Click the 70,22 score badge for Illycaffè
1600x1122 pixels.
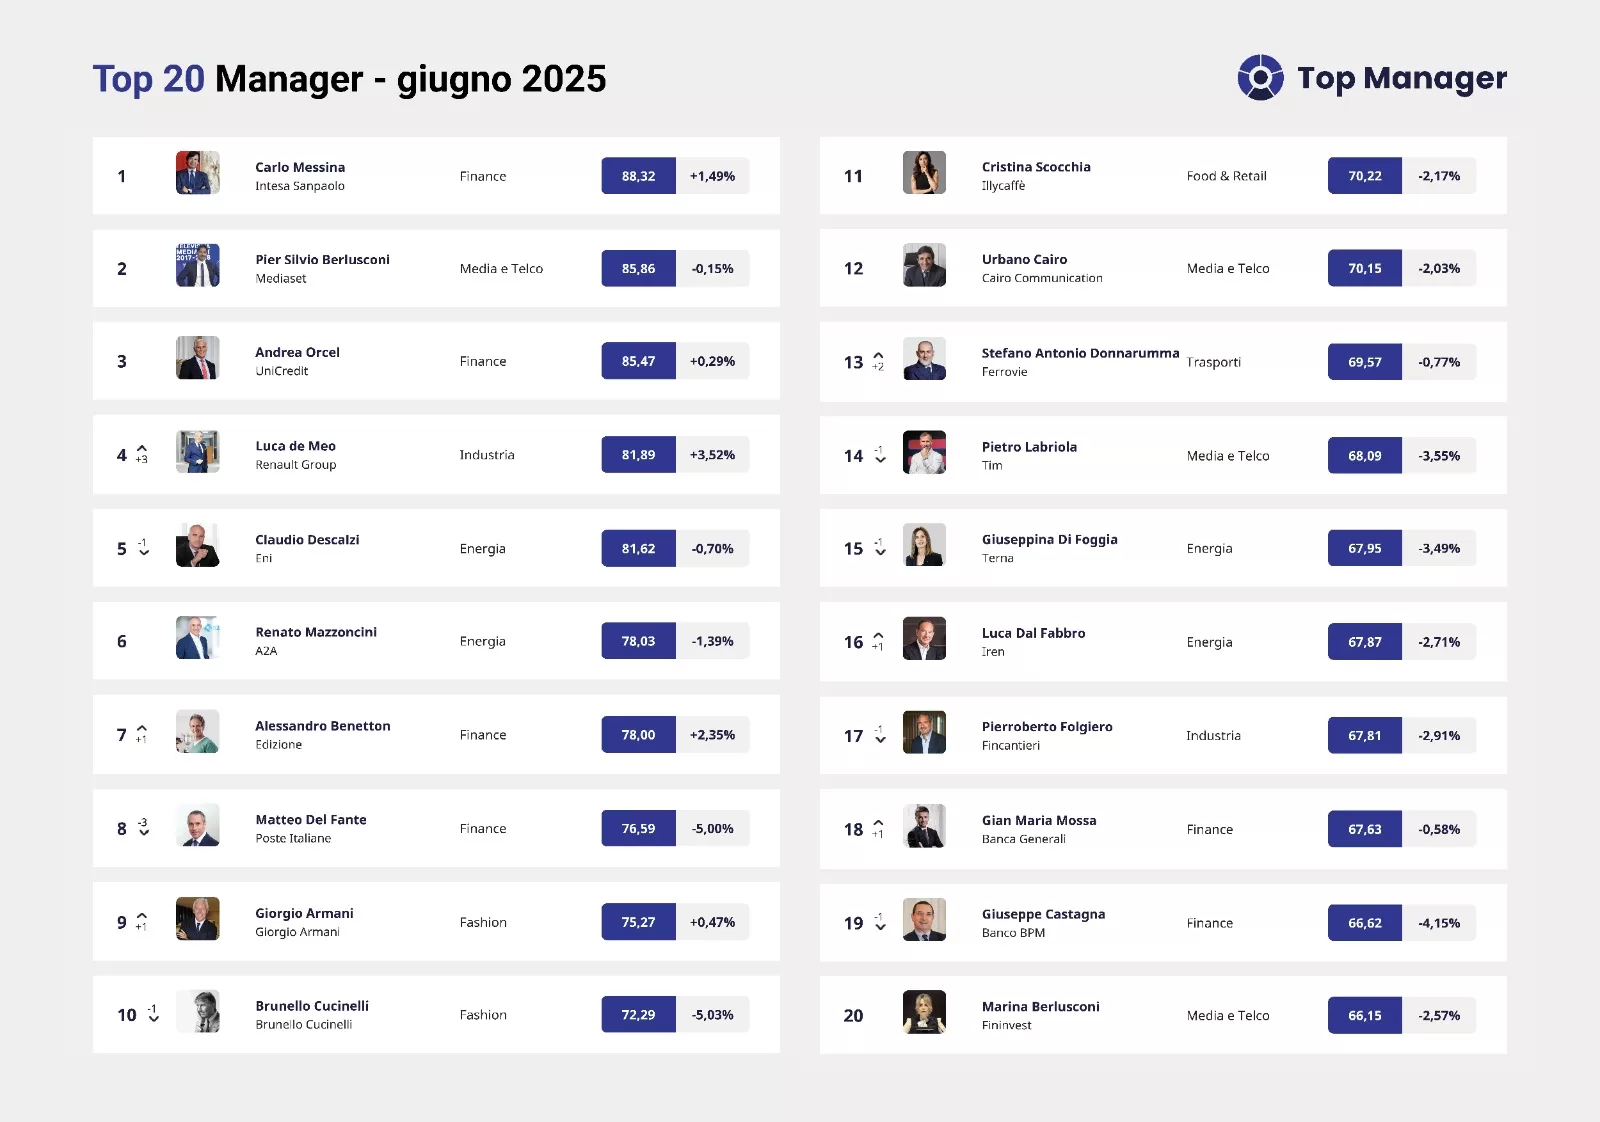tap(1364, 176)
